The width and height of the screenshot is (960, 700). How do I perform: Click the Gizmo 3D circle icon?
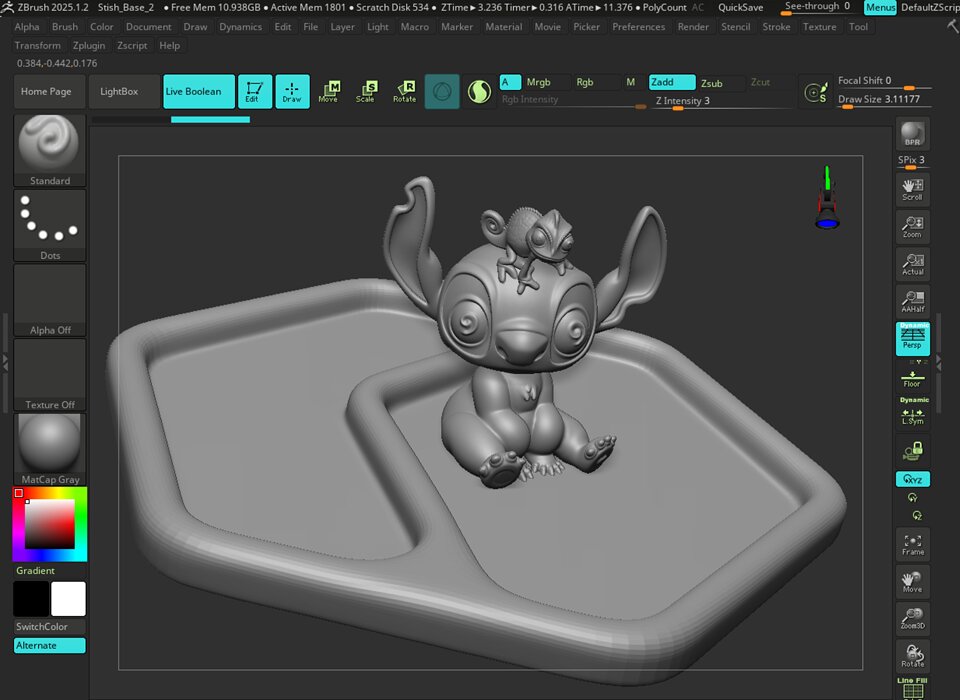[441, 92]
